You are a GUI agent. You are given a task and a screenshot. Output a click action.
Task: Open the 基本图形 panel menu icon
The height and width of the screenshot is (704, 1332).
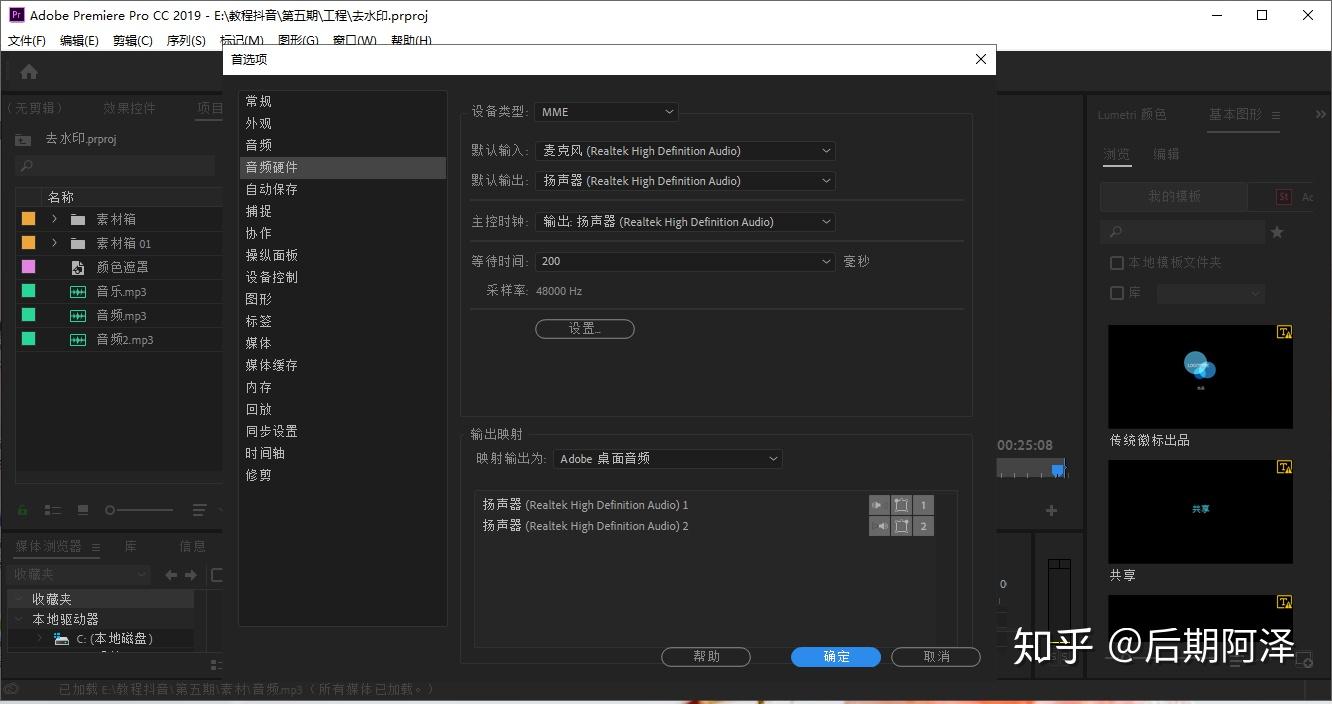(x=1276, y=115)
